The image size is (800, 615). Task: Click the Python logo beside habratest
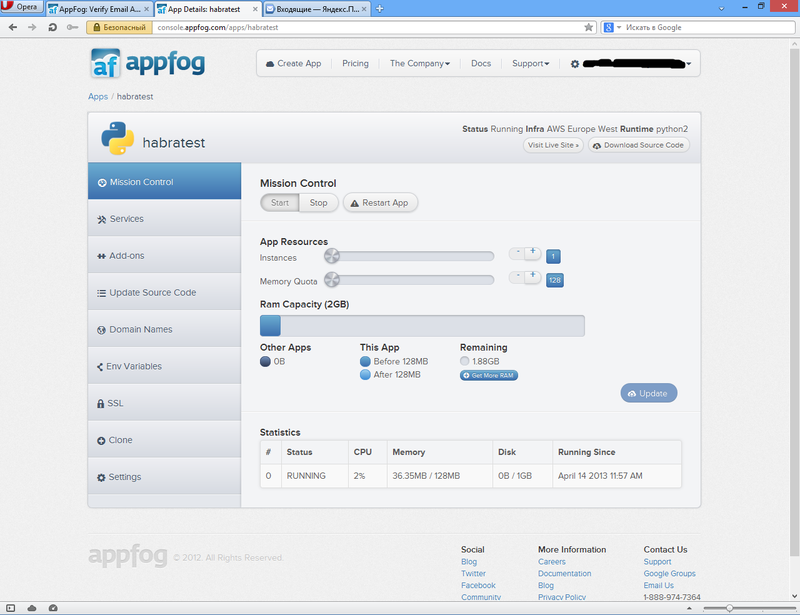117,138
